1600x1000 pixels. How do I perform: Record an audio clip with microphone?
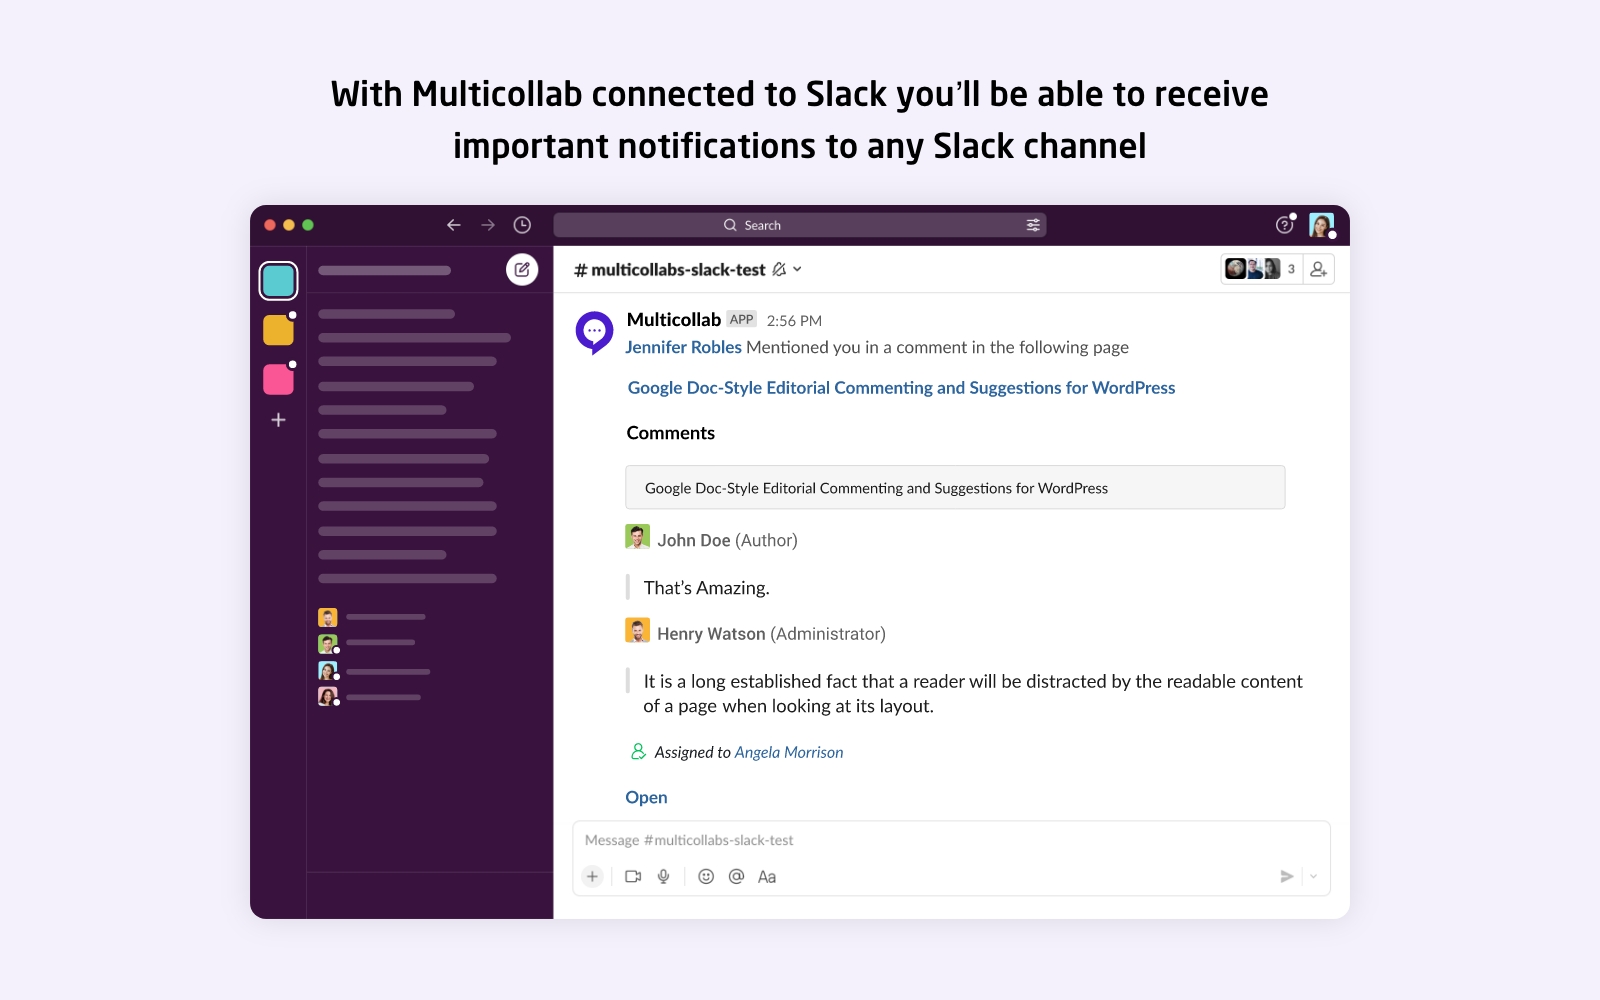[663, 876]
